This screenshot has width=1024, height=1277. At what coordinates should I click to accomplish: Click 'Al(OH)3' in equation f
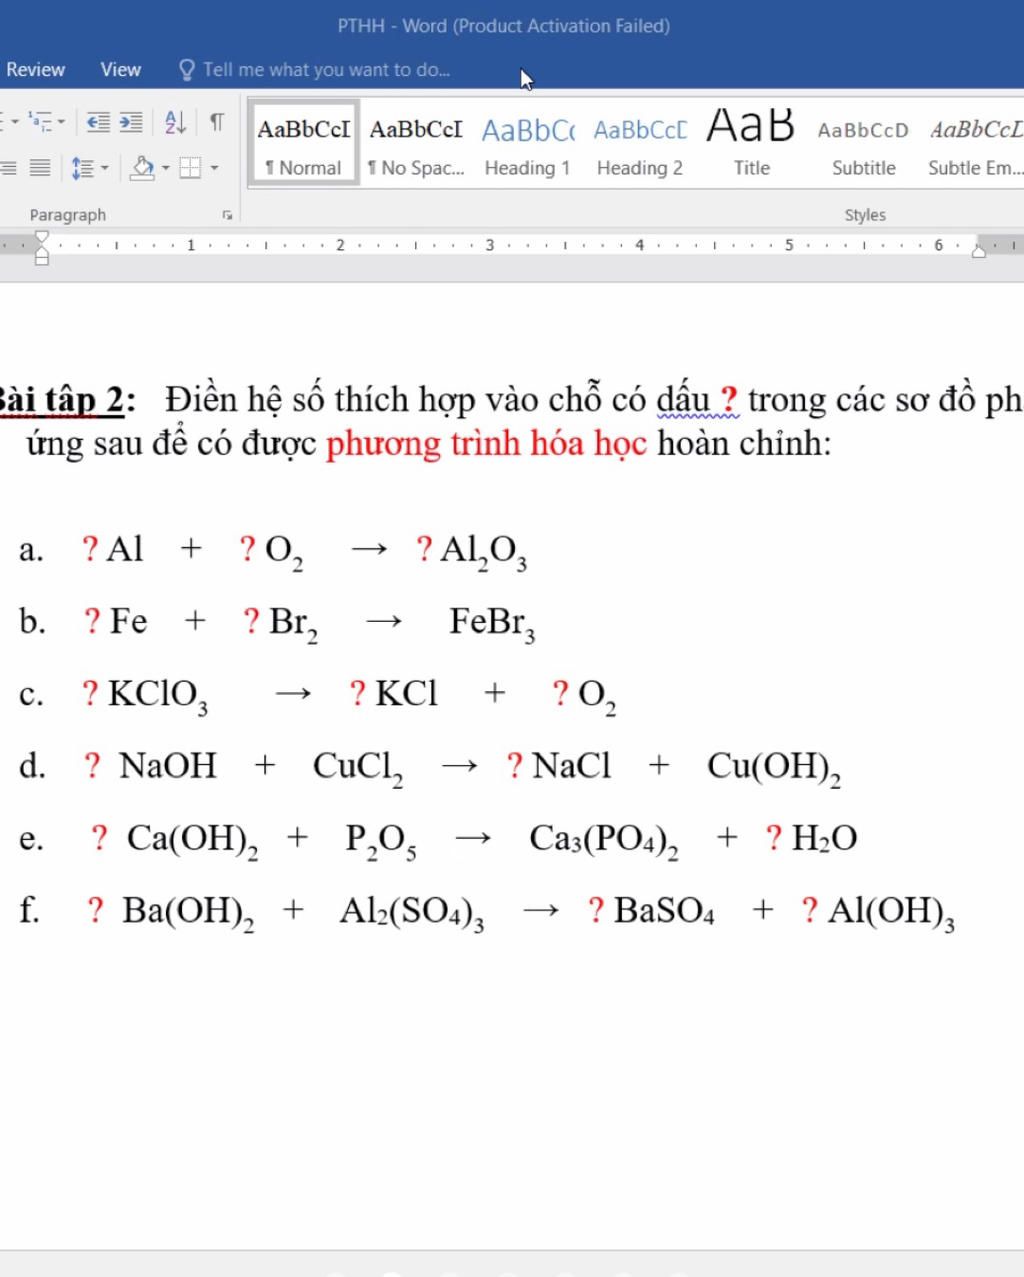[892, 912]
